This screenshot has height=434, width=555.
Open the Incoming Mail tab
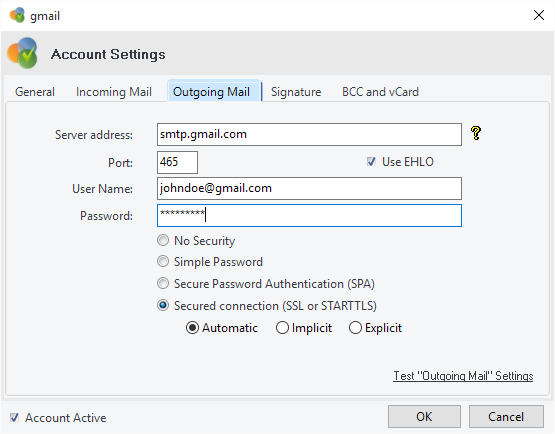coord(114,92)
